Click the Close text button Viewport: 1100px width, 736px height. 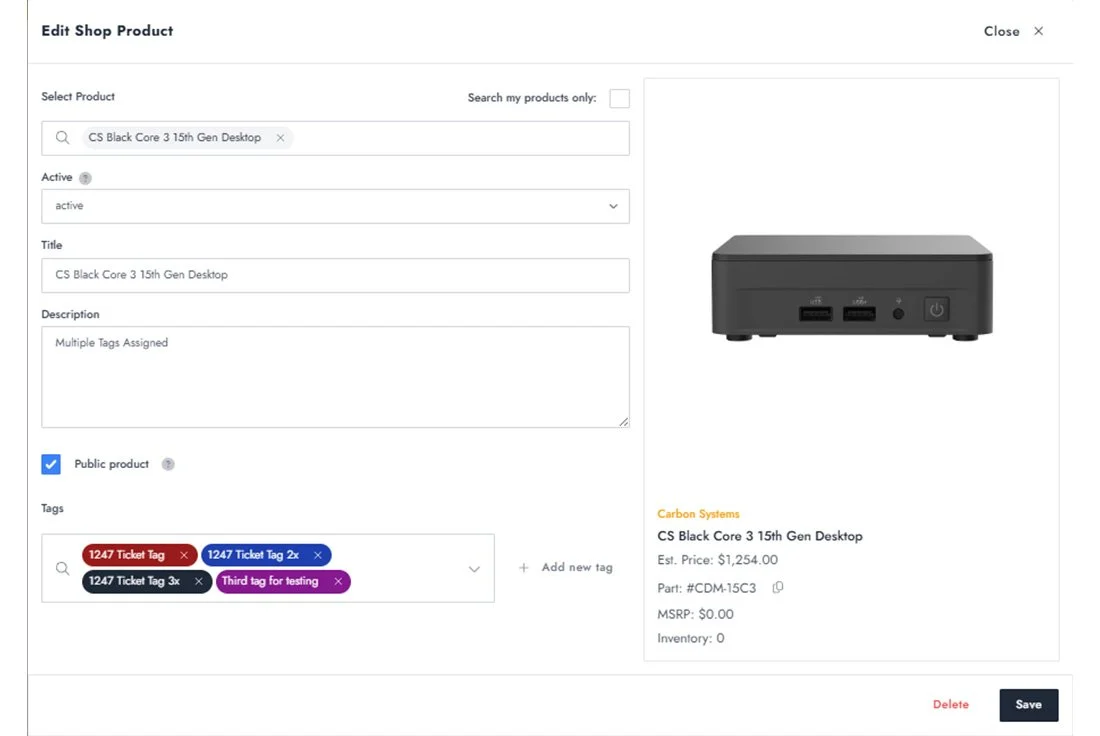coord(1001,31)
